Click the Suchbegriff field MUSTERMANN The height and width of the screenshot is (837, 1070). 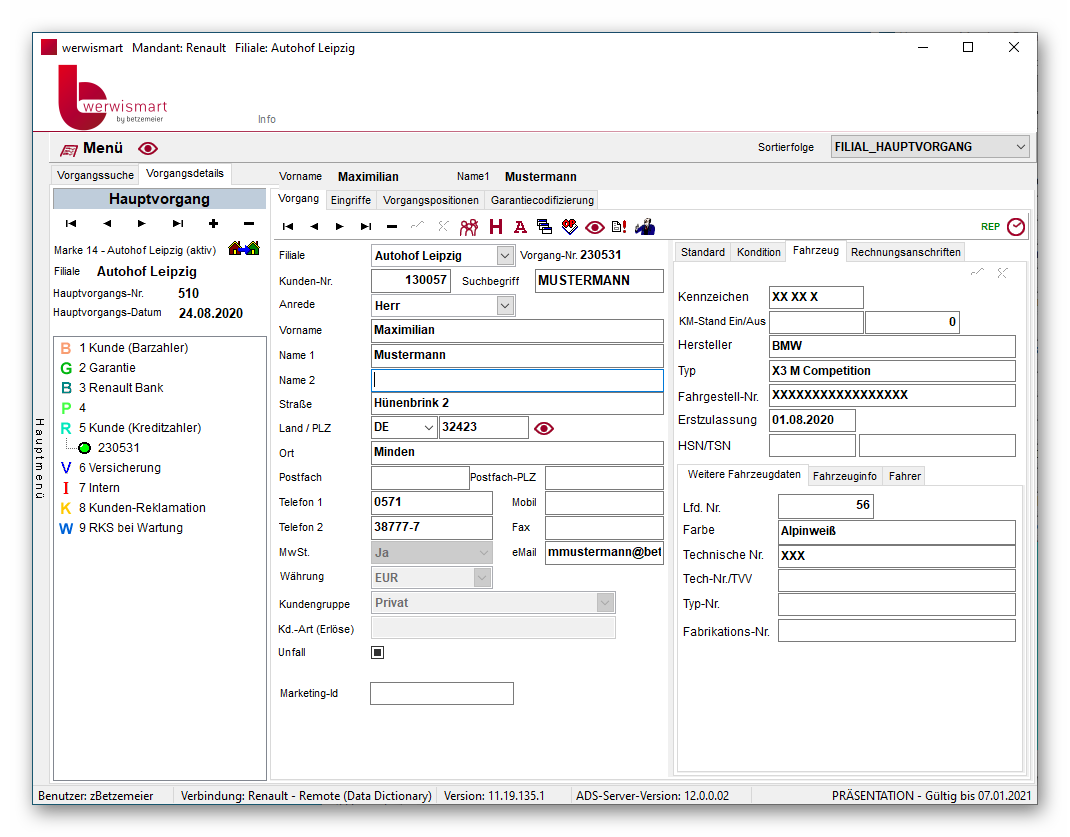coord(599,281)
